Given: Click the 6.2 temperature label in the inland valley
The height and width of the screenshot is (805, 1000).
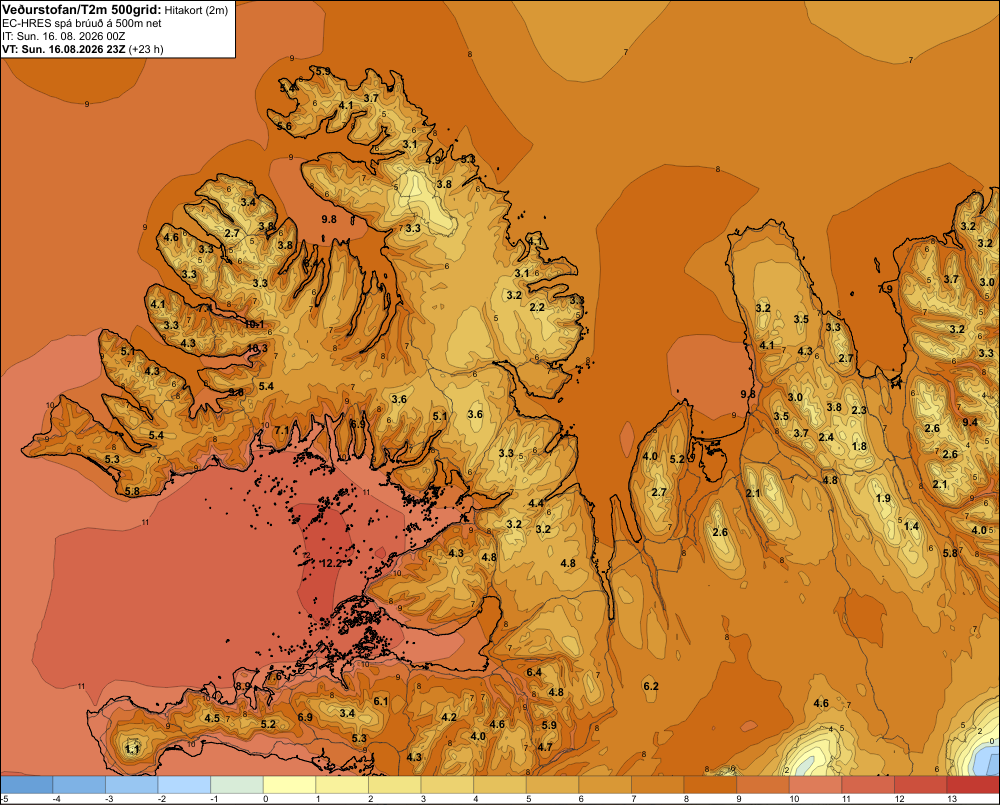Looking at the screenshot, I should pyautogui.click(x=651, y=686).
